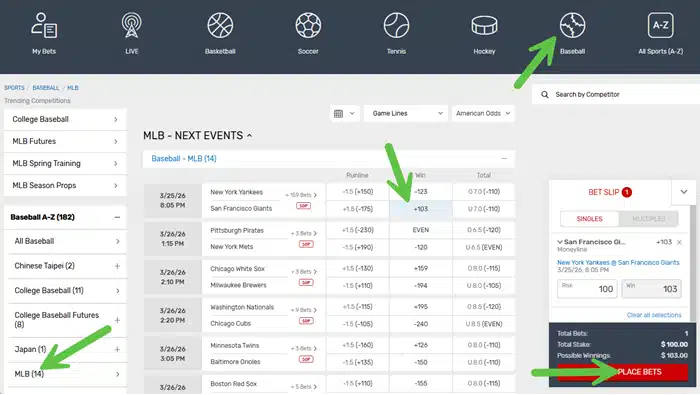Switch to SINGLES tab
700x395 pixels.
click(589, 219)
